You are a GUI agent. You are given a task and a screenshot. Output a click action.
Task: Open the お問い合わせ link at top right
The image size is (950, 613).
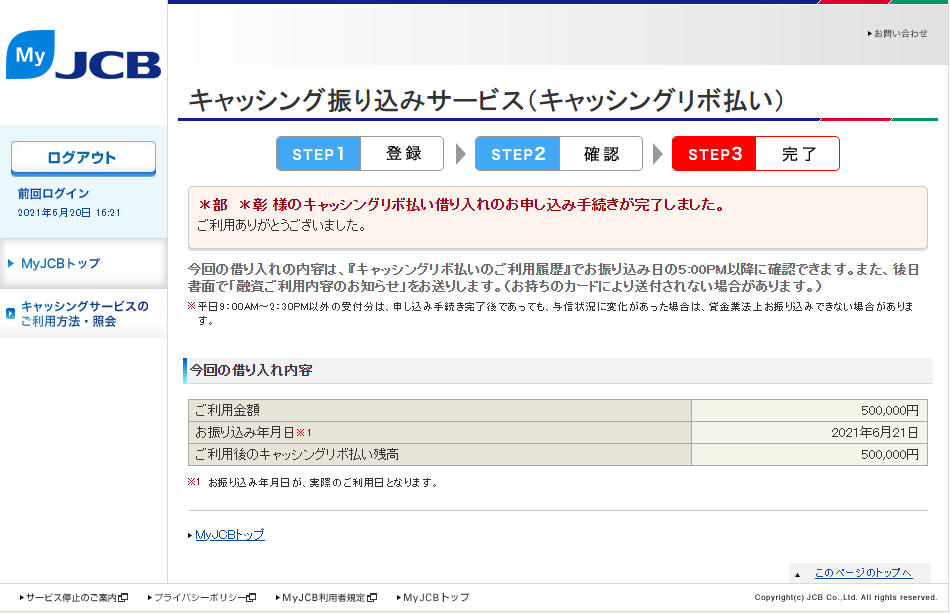click(x=900, y=34)
